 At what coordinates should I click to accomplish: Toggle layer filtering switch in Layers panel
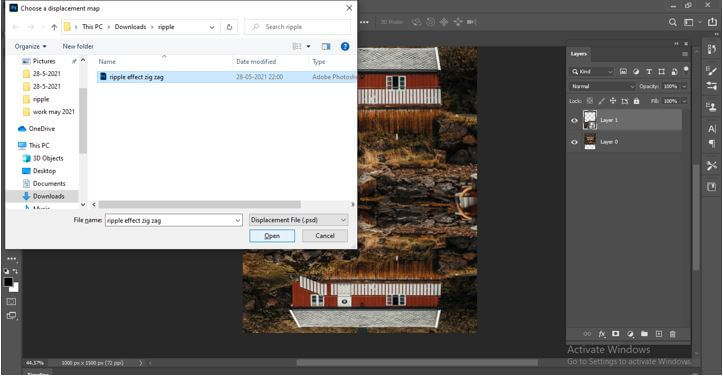pos(686,69)
